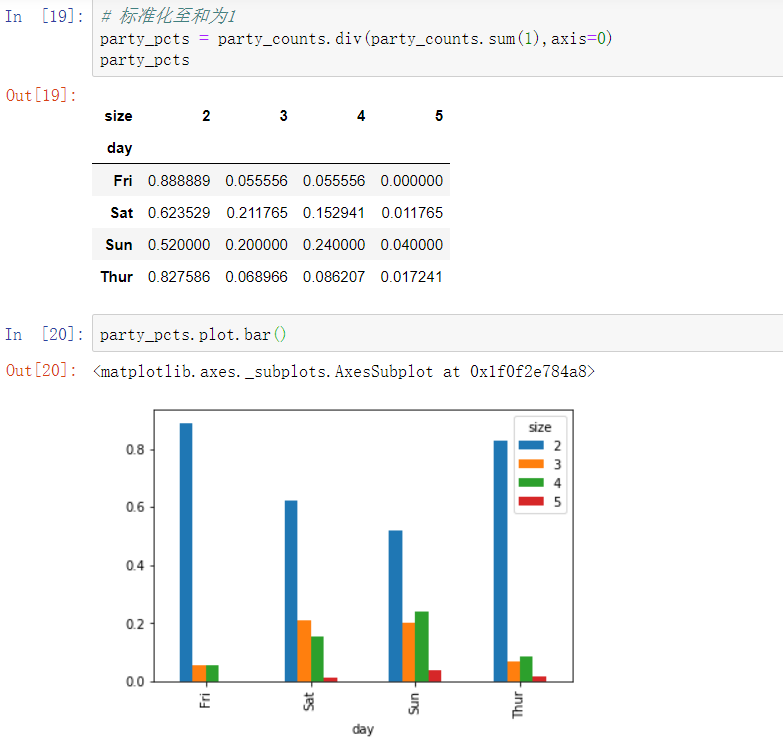The image size is (783, 743).
Task: Click the x-axis label 'day' under chart
Action: (363, 729)
